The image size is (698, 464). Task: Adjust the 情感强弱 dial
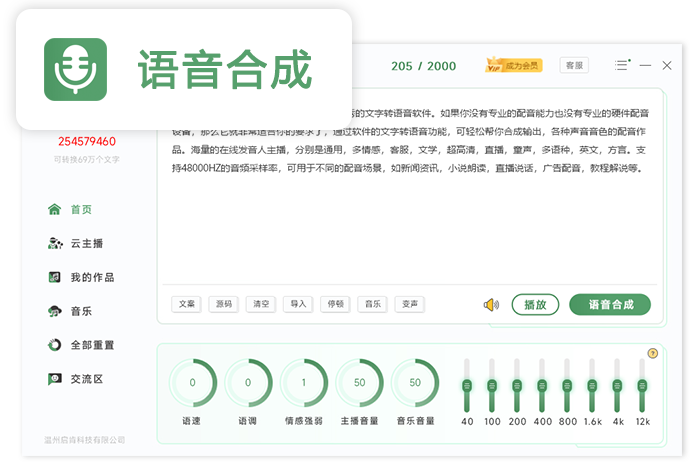304,383
